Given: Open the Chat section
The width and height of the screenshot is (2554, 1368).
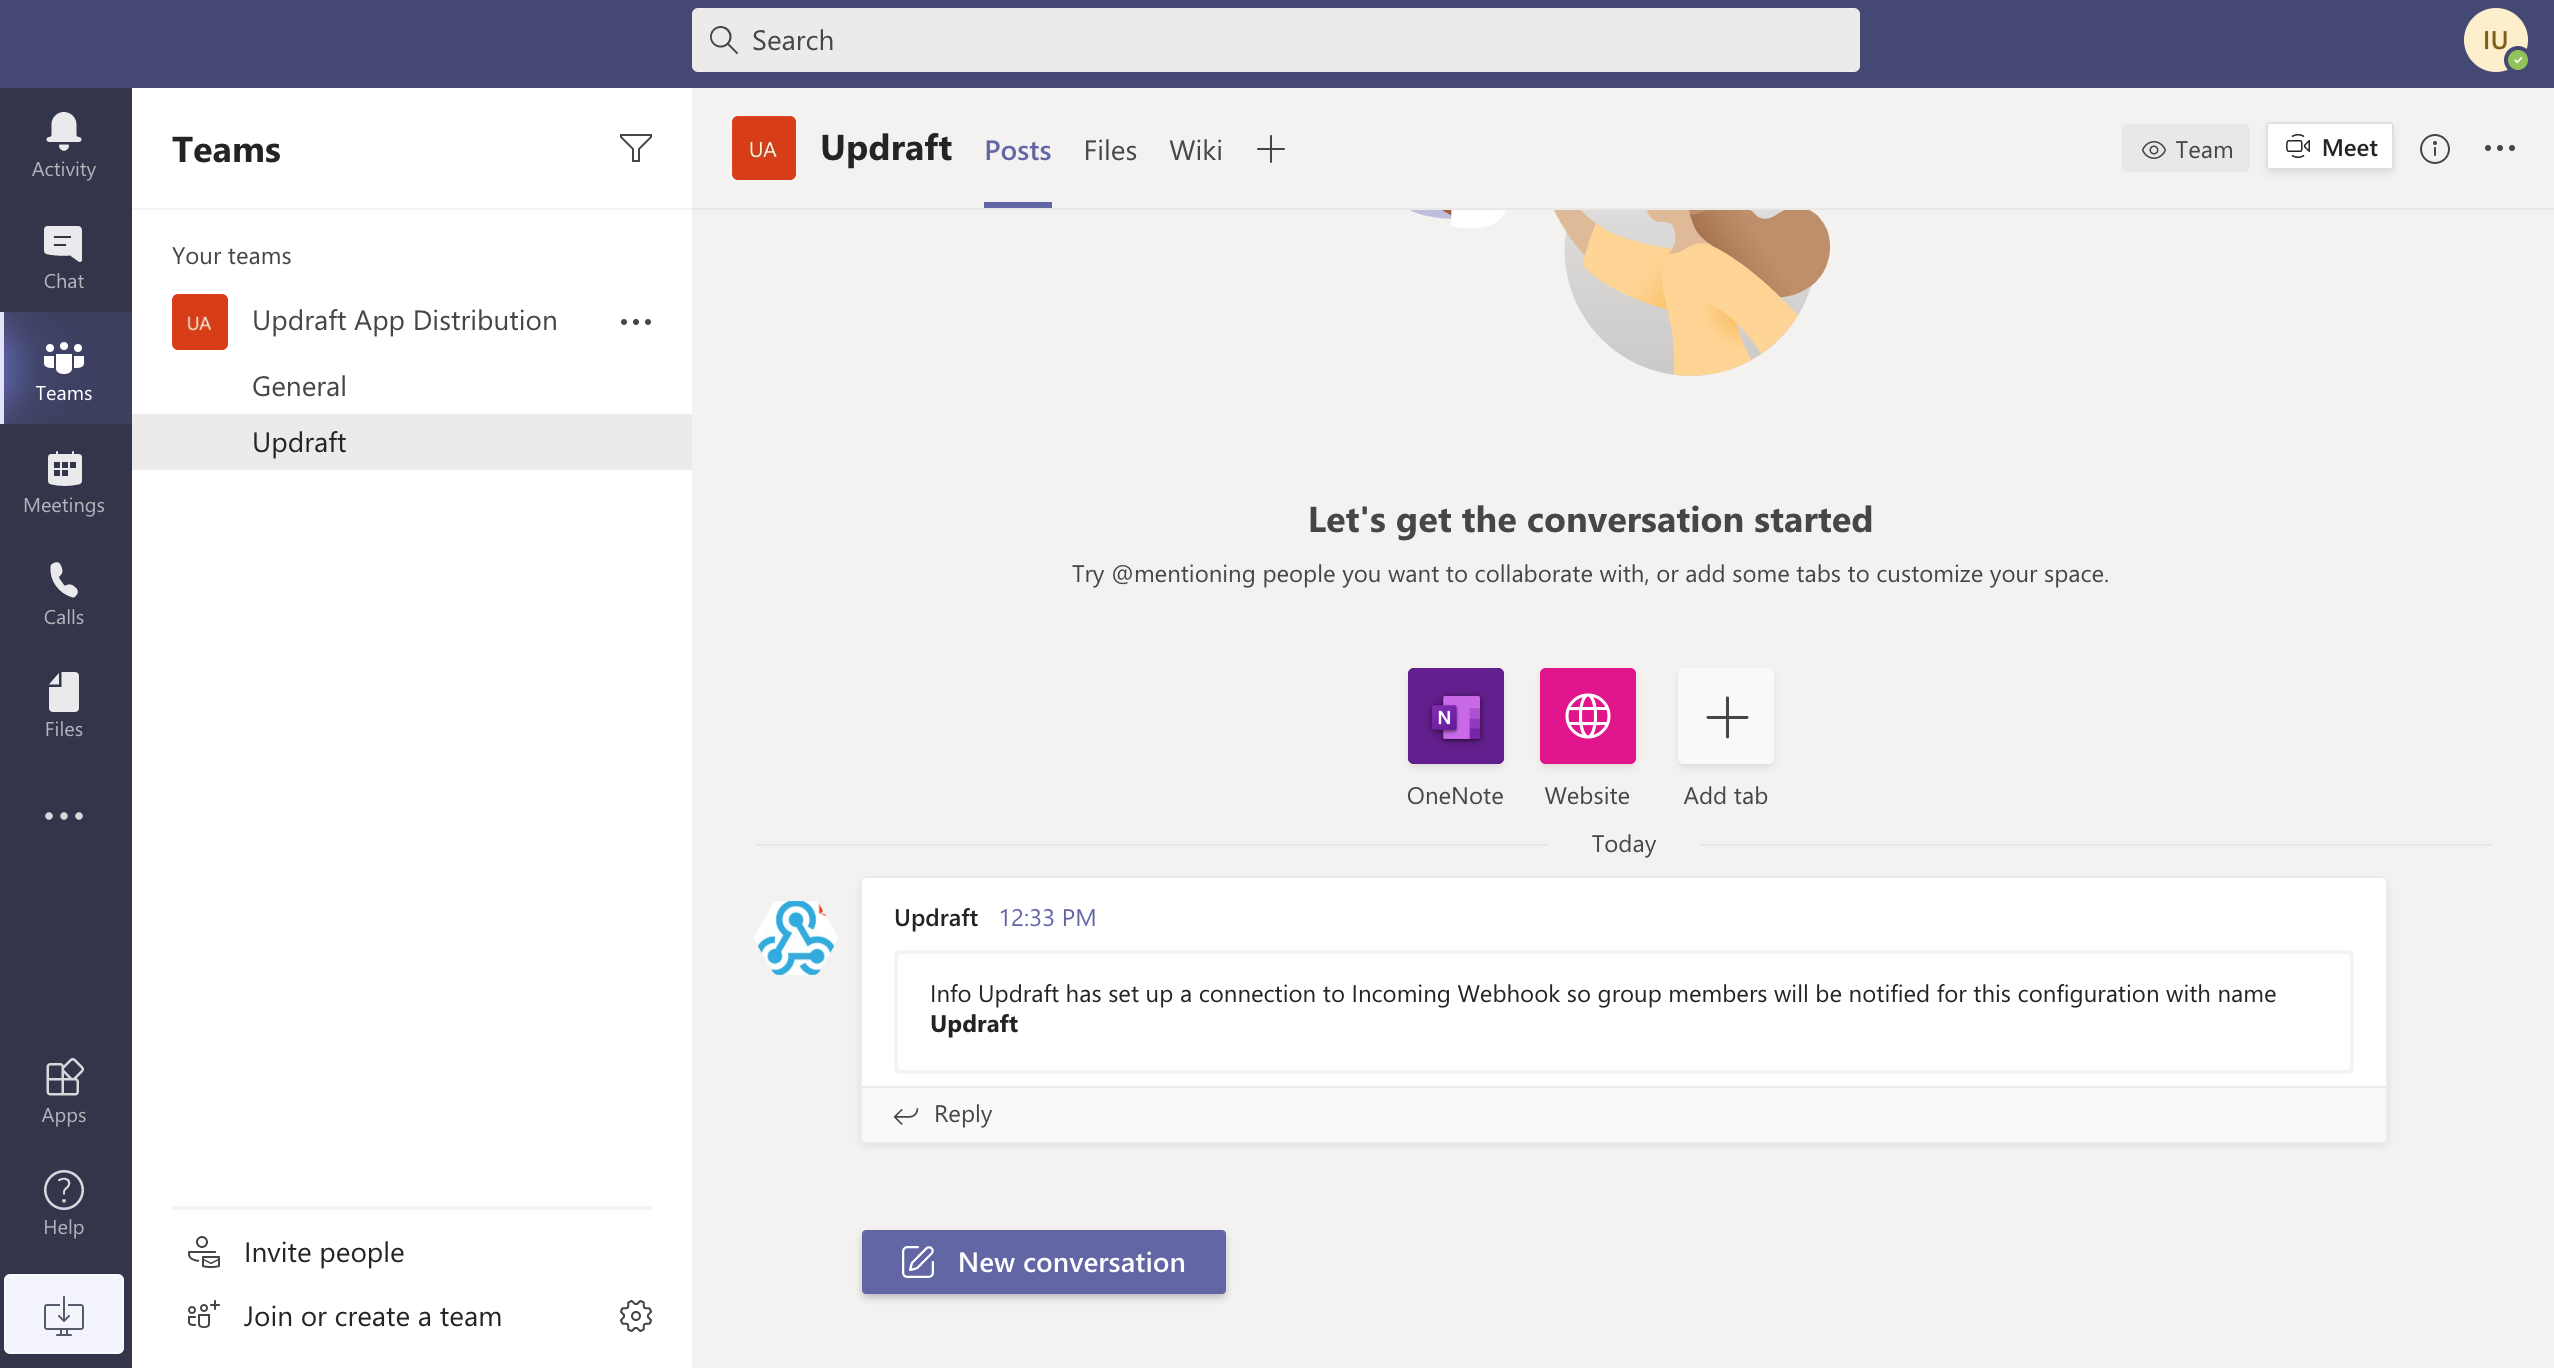Looking at the screenshot, I should coord(64,257).
